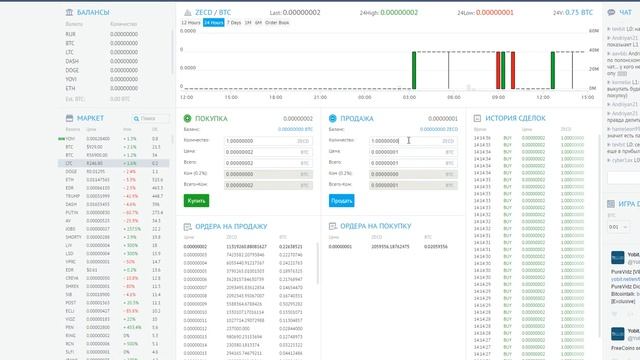Switch chart to 12 Hours
The width and height of the screenshot is (640, 360).
(191, 22)
